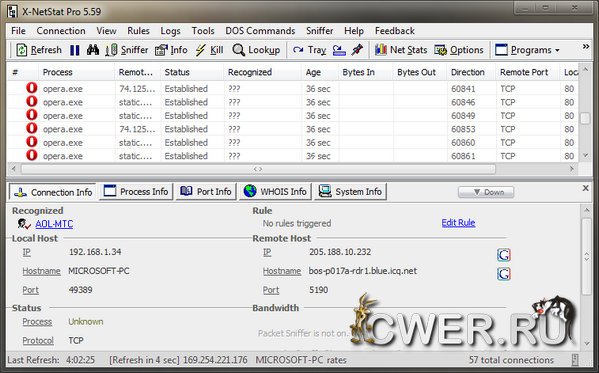Click the Remote Host IP link
The width and height of the screenshot is (599, 373).
(267, 252)
